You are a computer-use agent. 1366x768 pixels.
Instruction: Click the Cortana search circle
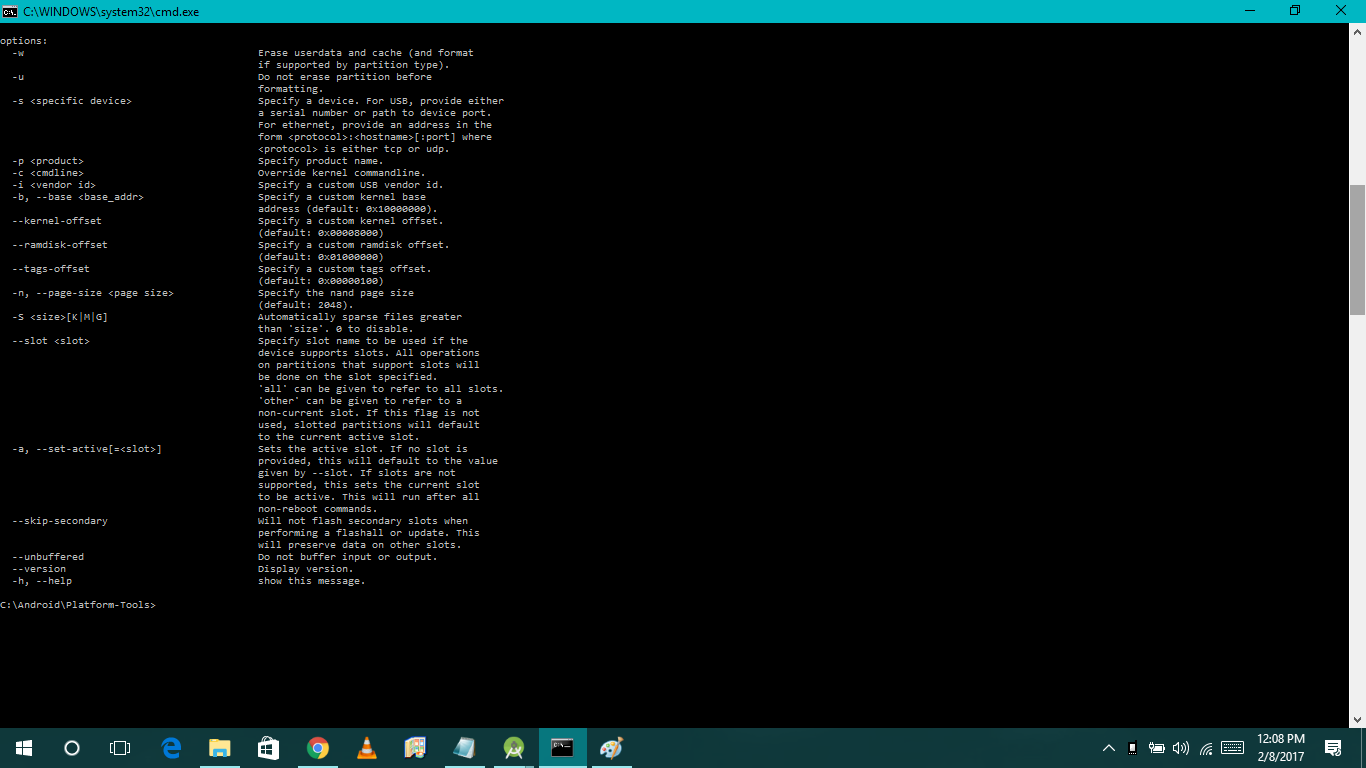[72, 748]
